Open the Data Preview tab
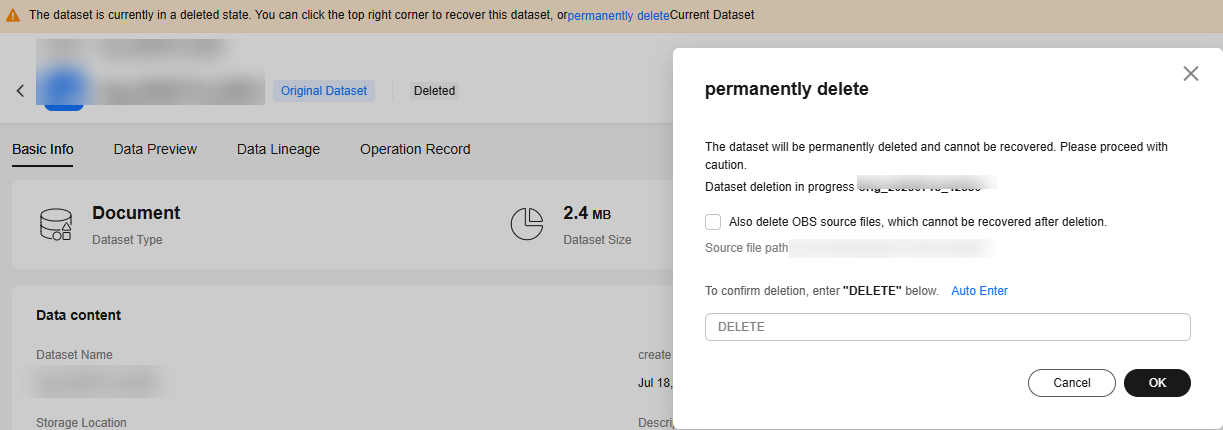The image size is (1223, 430). [x=155, y=149]
